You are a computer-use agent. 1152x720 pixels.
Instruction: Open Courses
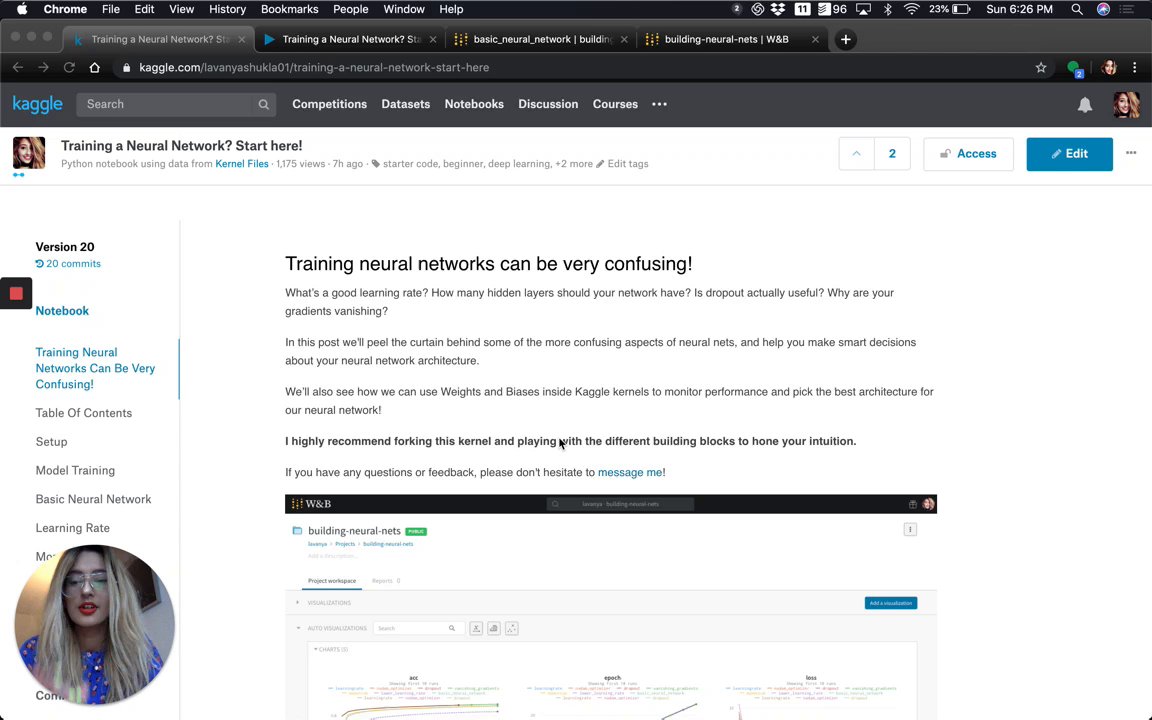(x=615, y=104)
